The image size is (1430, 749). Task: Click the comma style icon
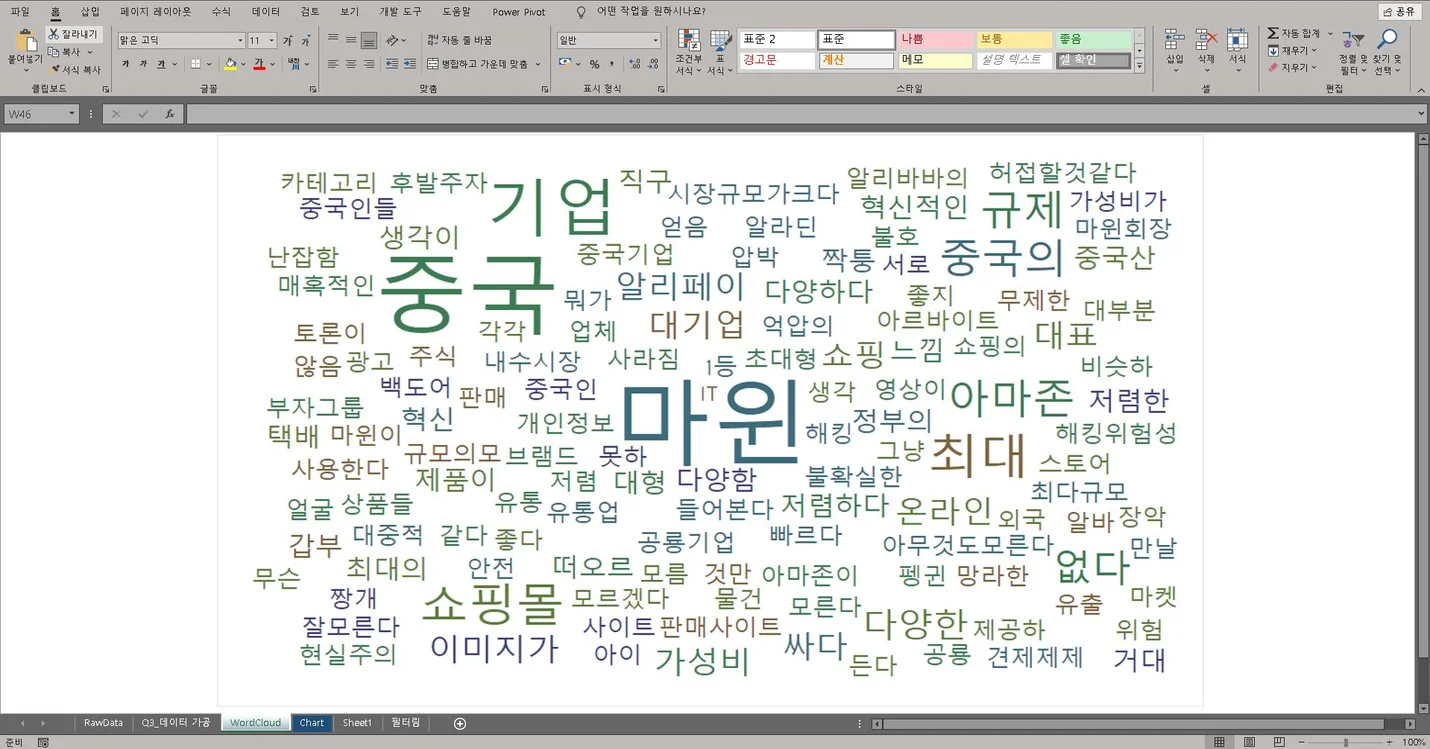[x=611, y=64]
